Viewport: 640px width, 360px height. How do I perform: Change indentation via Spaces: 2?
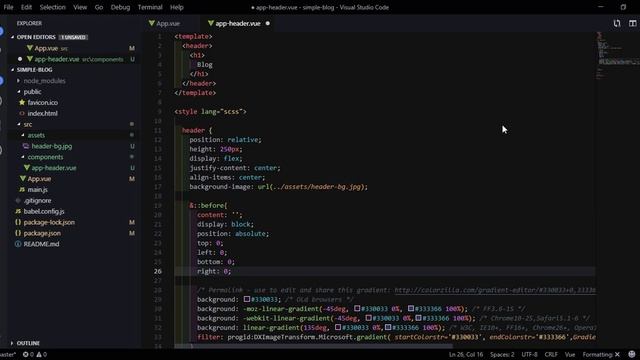[502, 354]
